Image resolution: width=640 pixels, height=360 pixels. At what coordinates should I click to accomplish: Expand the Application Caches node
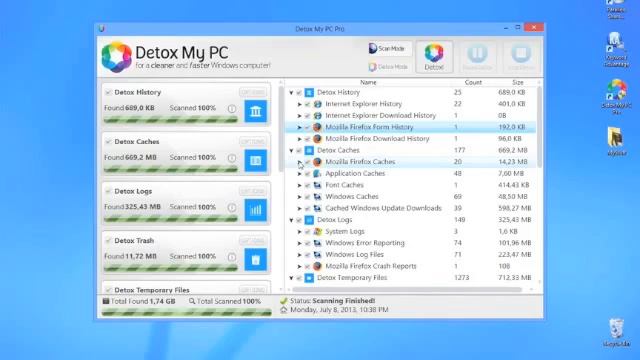[300, 174]
